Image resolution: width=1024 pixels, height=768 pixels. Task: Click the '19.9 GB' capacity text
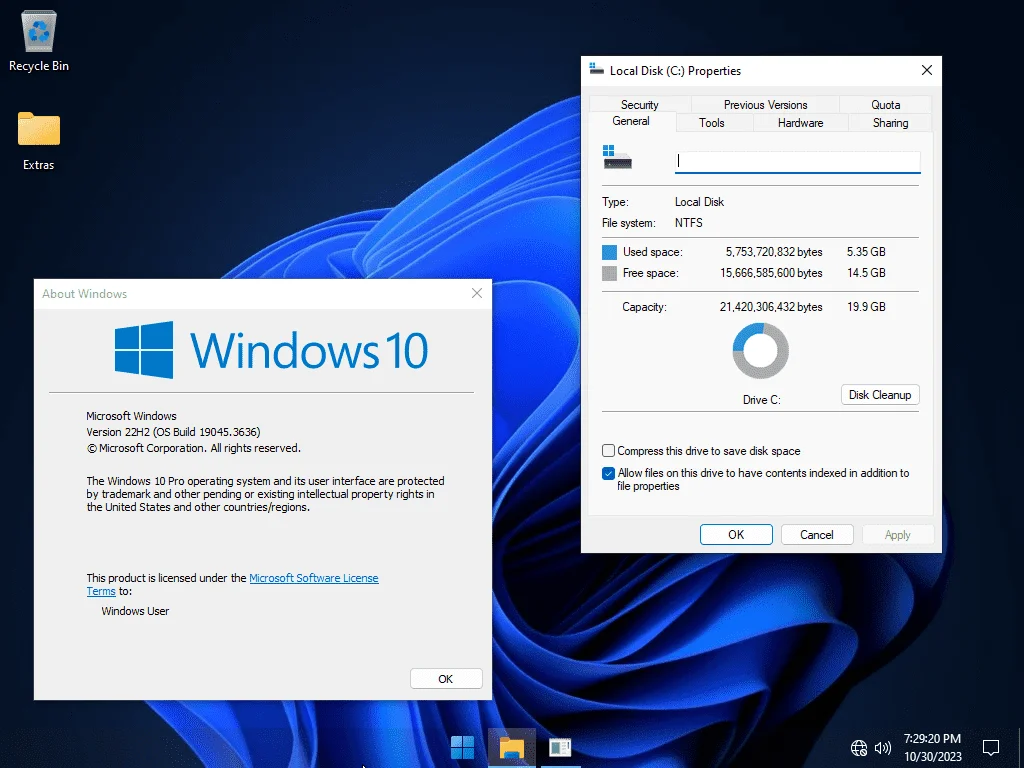867,306
